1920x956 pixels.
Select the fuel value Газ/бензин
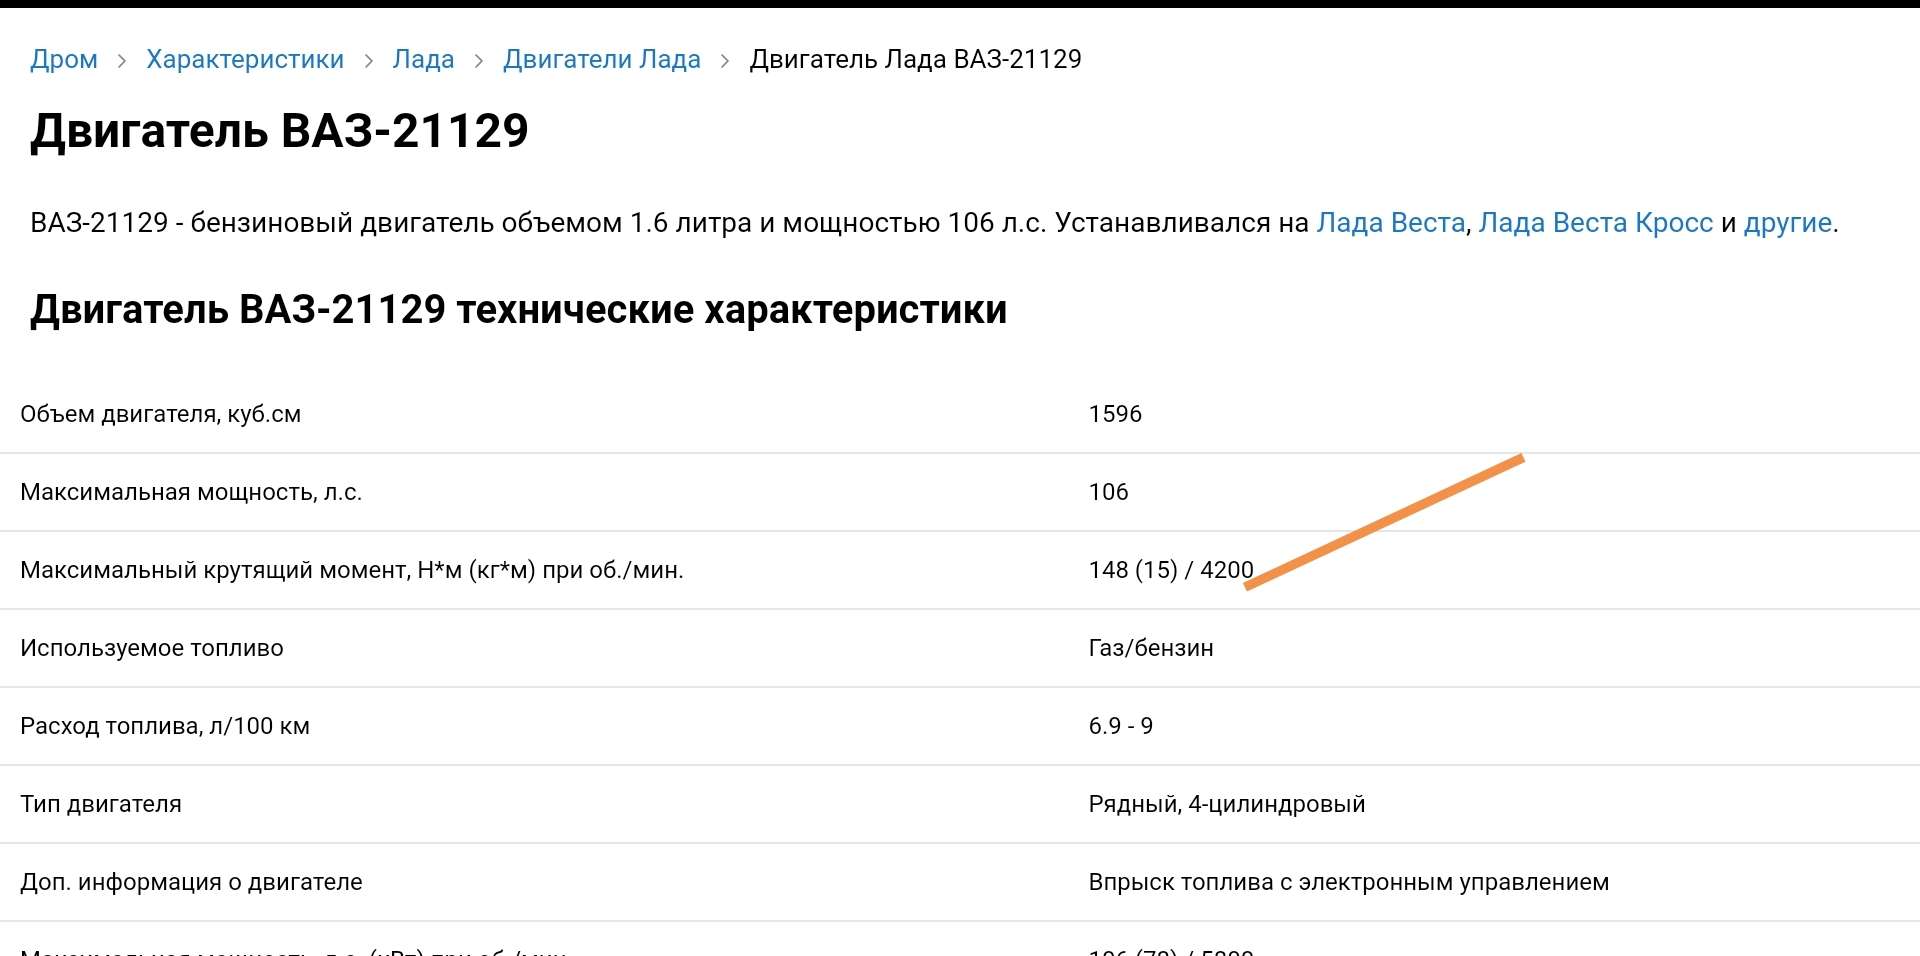(x=1151, y=648)
